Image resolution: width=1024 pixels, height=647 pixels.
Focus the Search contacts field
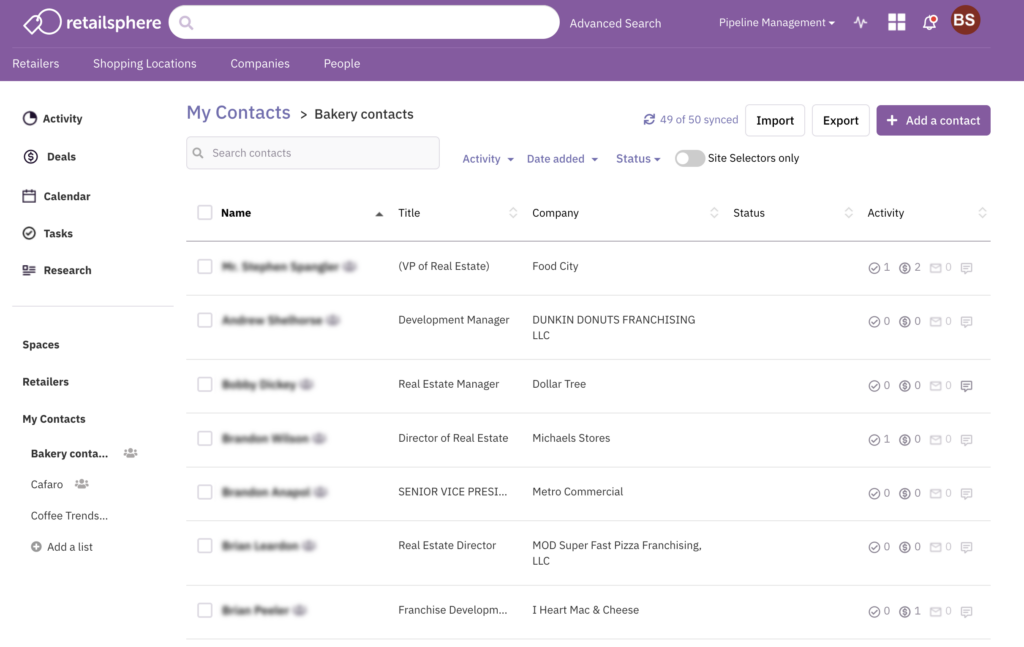[x=313, y=153]
